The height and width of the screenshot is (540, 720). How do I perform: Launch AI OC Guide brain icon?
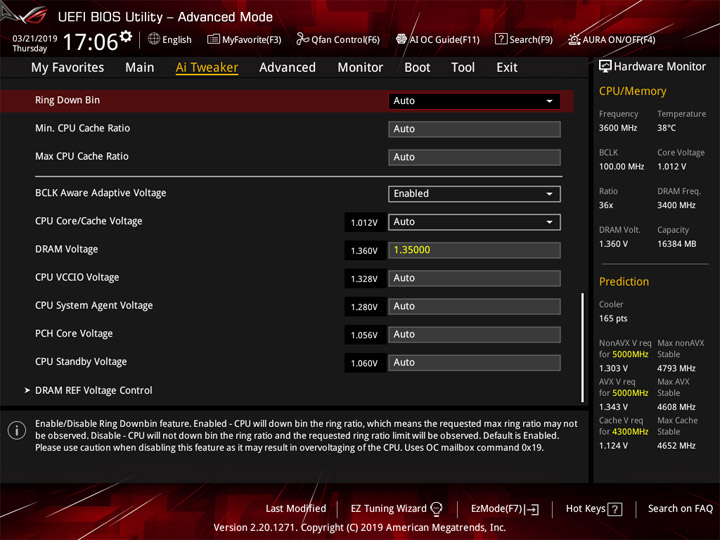click(401, 39)
